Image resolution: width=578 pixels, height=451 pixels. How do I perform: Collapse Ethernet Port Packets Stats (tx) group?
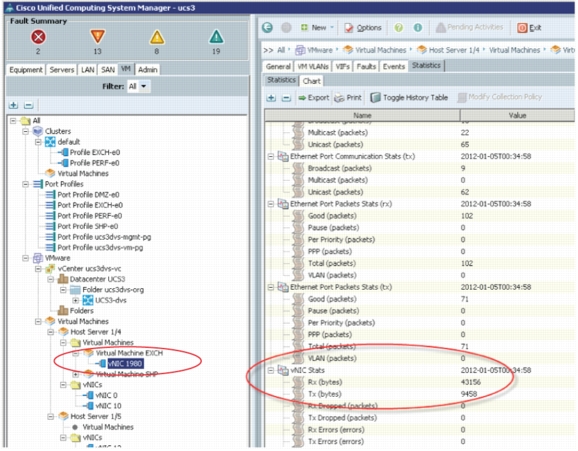(x=271, y=287)
